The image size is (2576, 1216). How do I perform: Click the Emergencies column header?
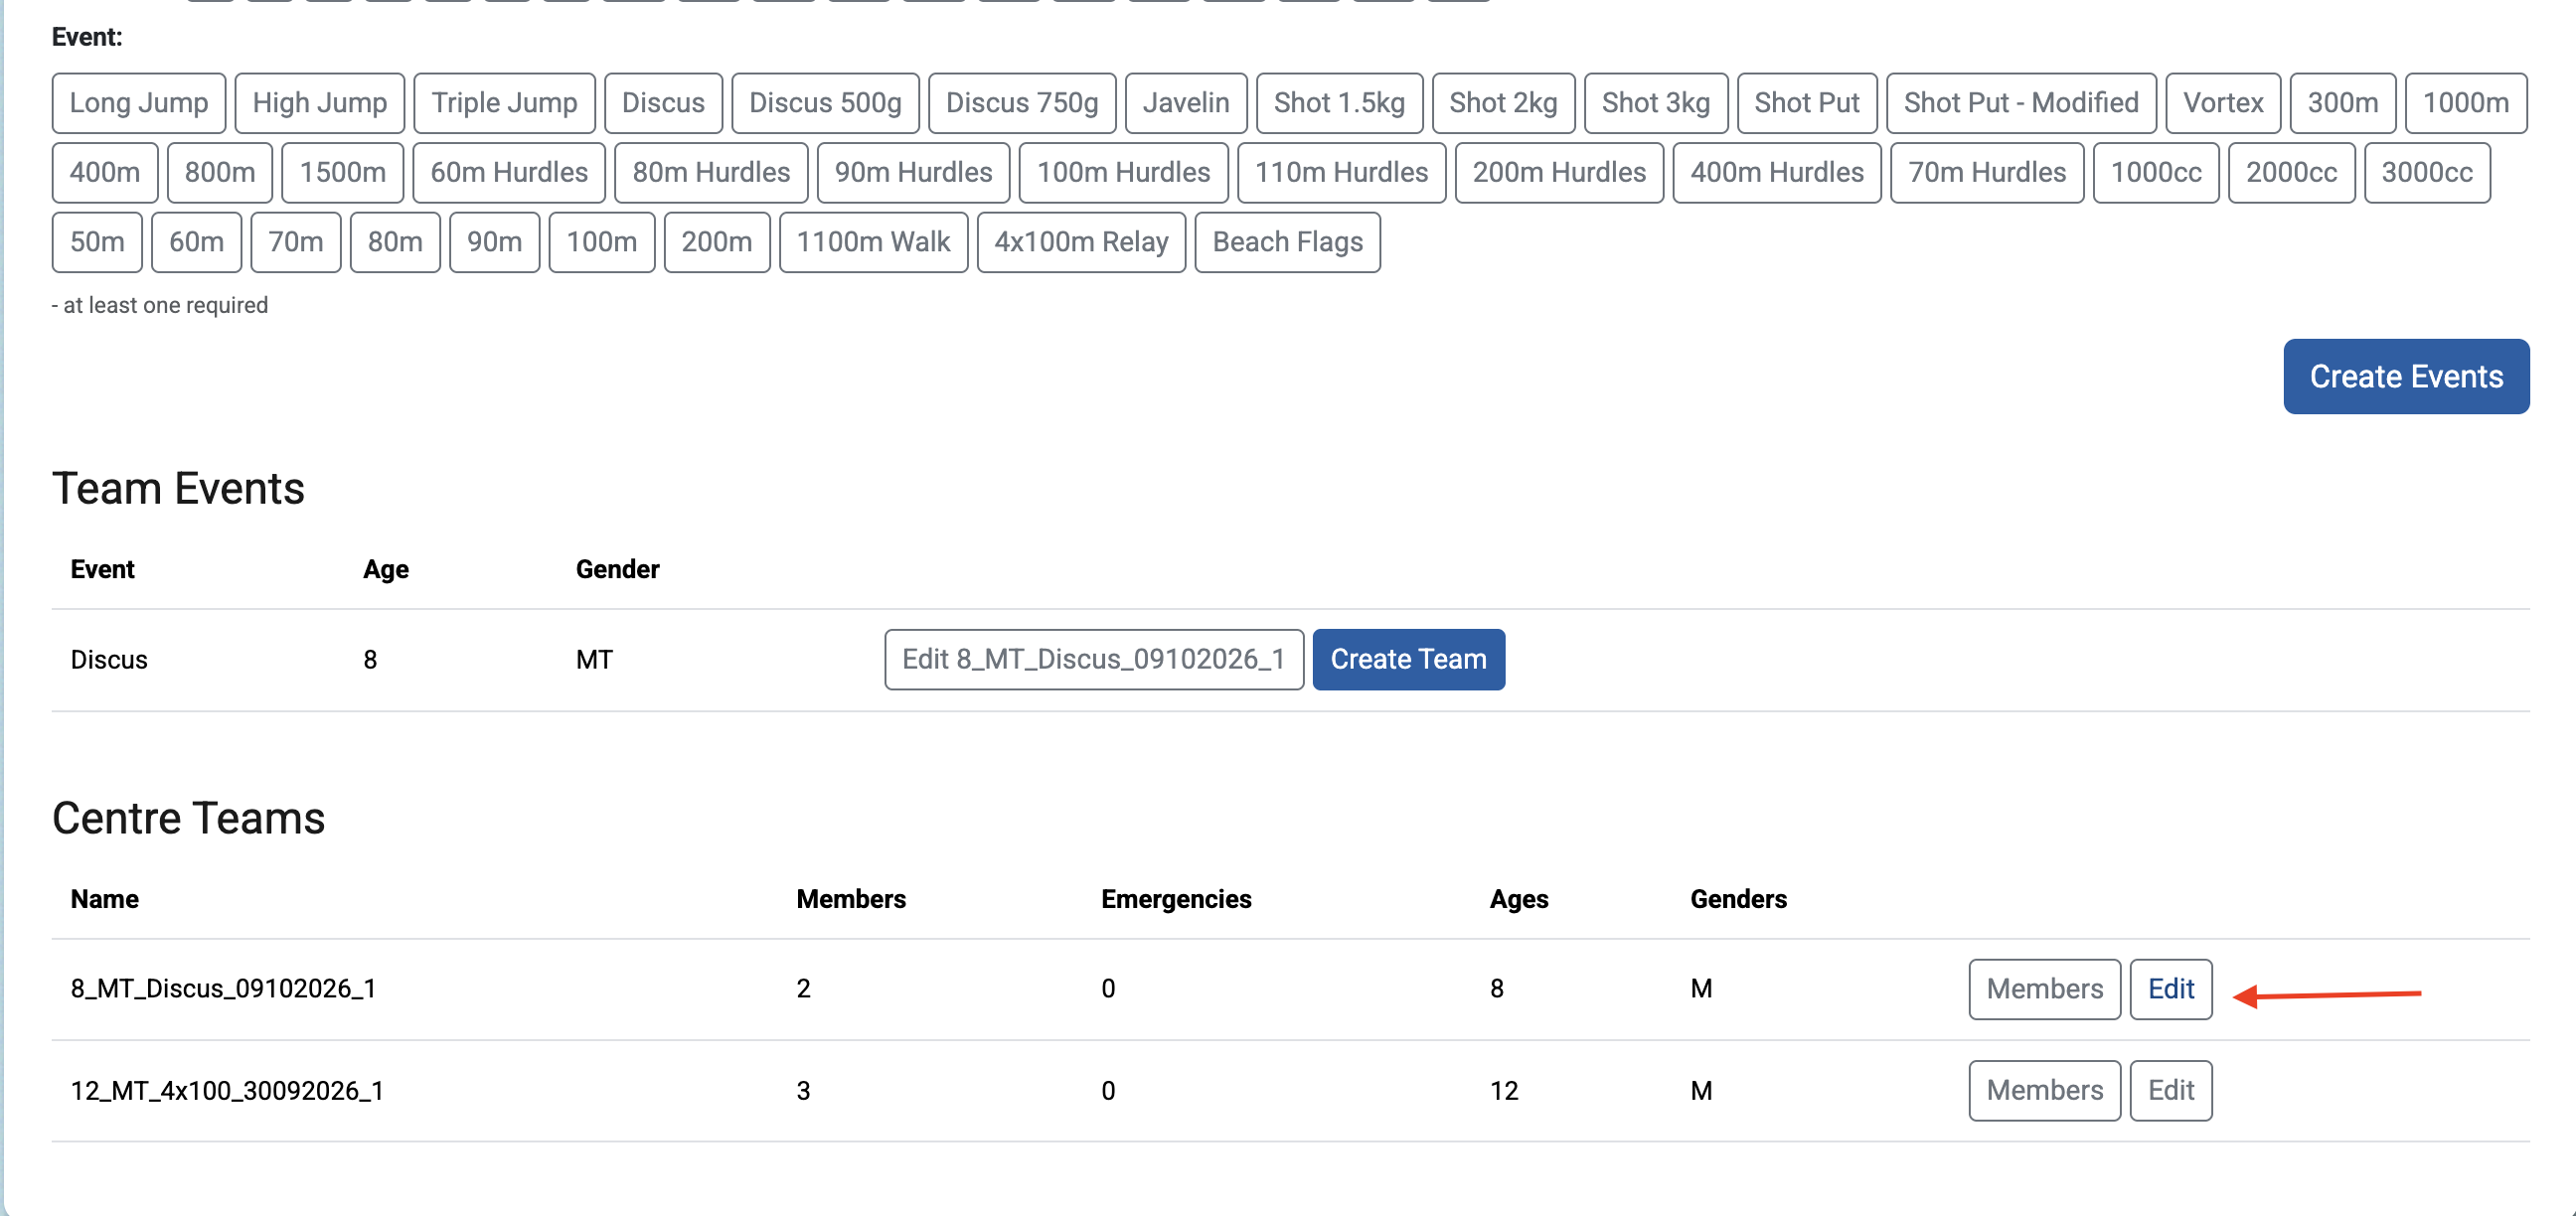click(1176, 899)
